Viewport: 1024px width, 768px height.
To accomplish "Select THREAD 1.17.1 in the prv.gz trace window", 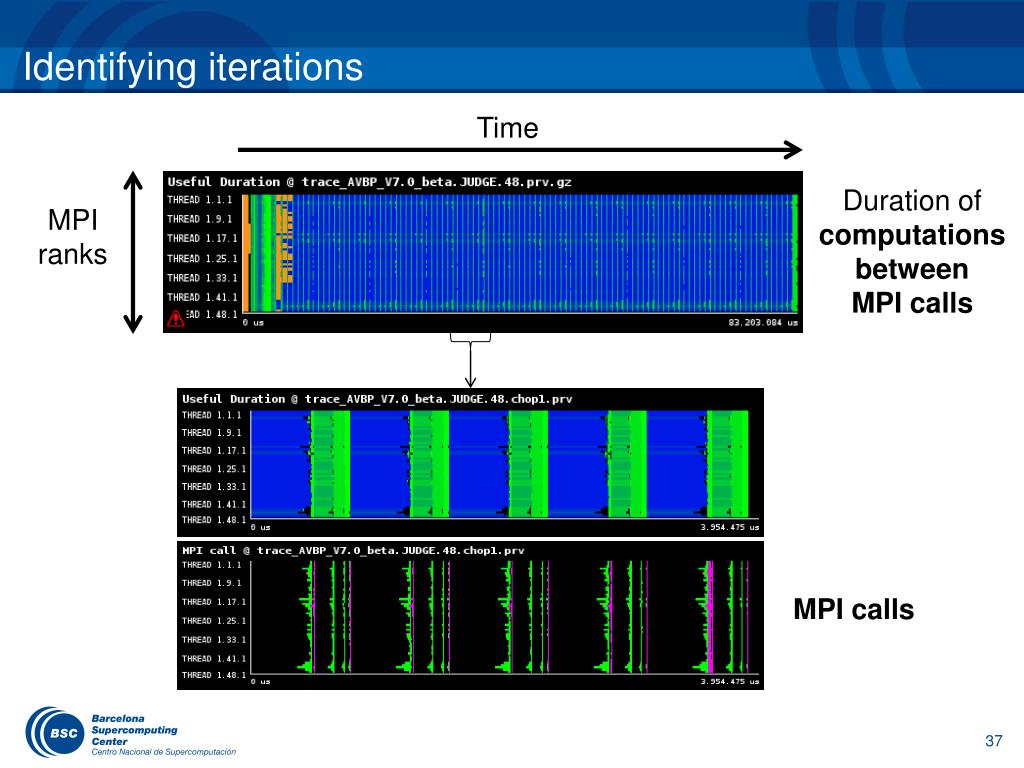I will click(x=202, y=239).
